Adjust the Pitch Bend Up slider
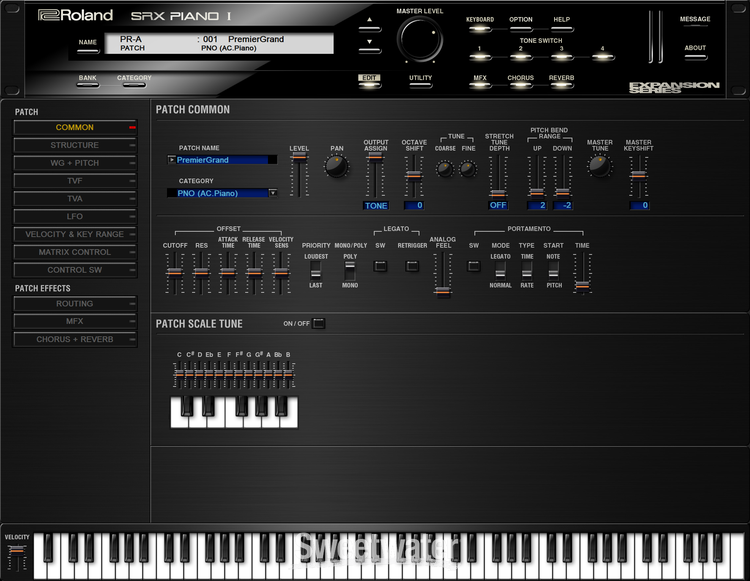 click(537, 192)
